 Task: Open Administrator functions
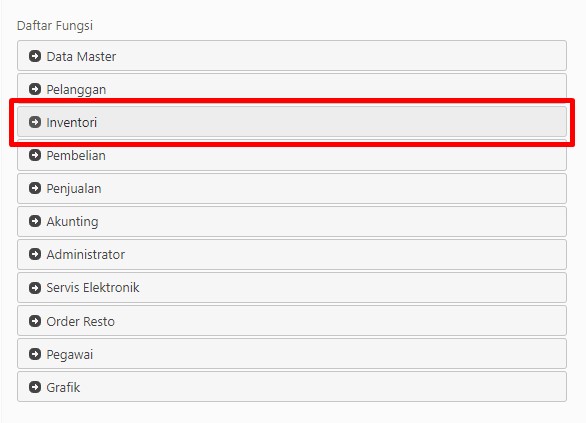point(292,254)
